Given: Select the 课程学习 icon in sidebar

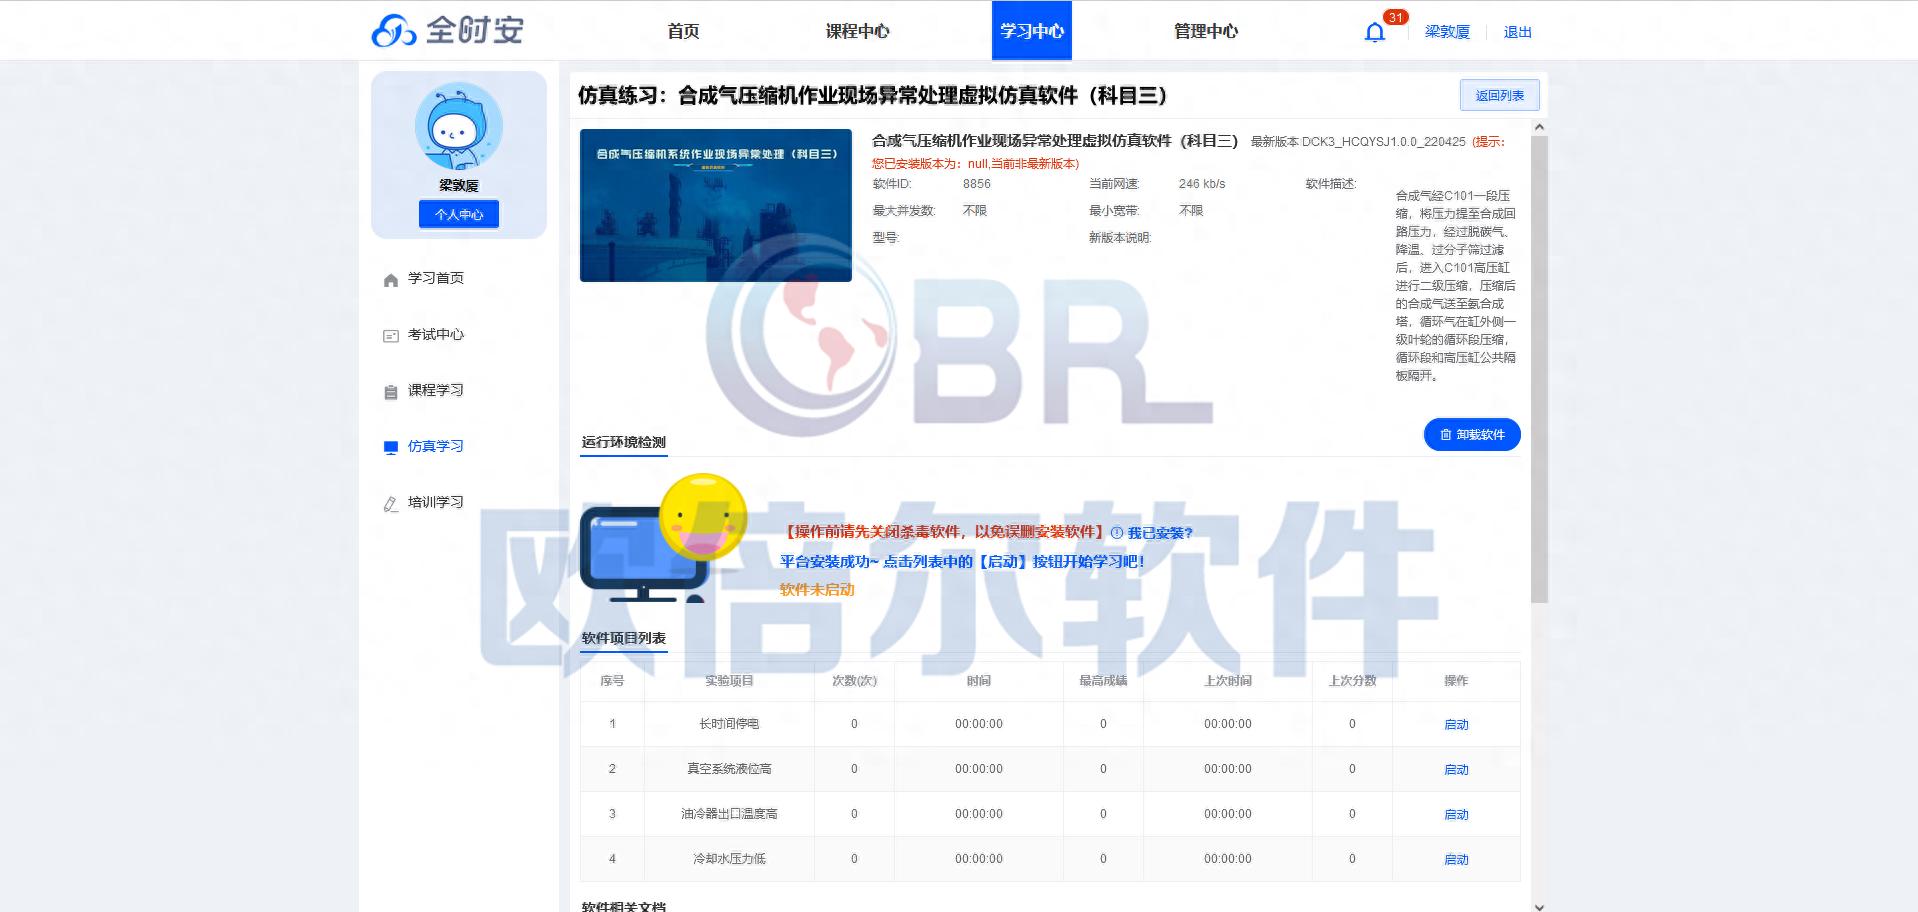Looking at the screenshot, I should click(x=390, y=390).
